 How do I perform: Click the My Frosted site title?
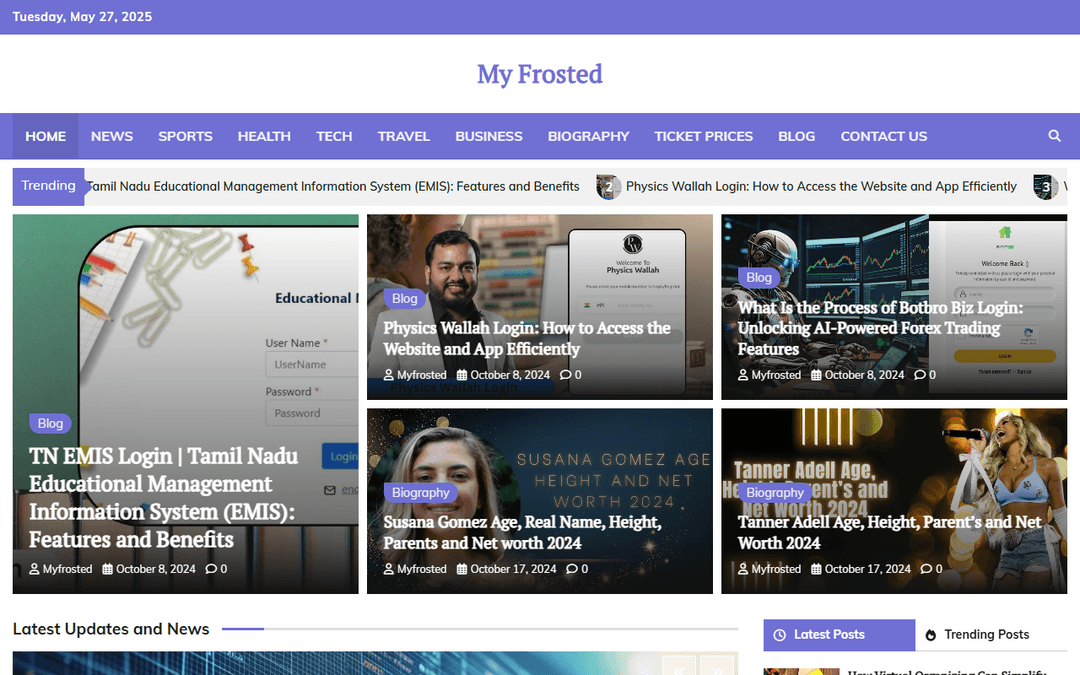coord(539,74)
